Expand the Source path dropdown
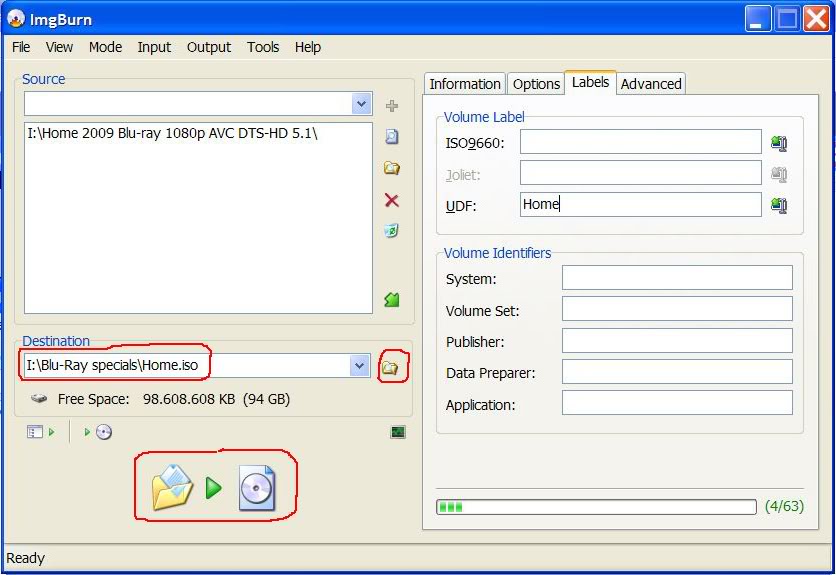836x575 pixels. [361, 103]
